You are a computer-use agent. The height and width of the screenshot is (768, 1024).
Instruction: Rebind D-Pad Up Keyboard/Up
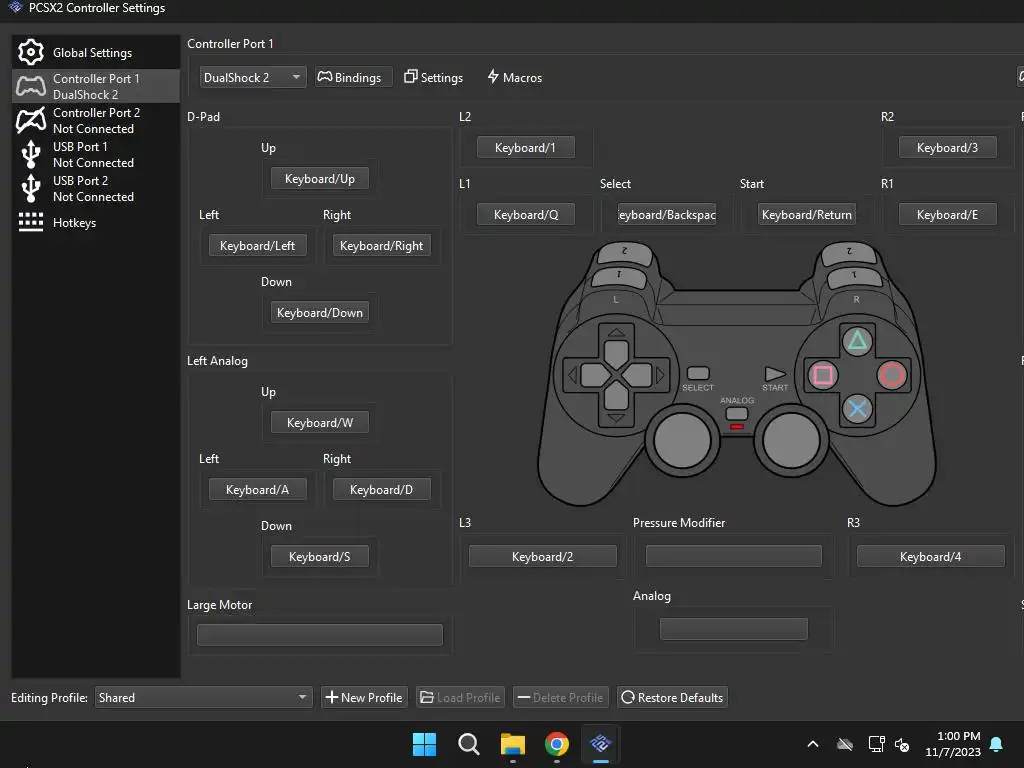(x=320, y=178)
